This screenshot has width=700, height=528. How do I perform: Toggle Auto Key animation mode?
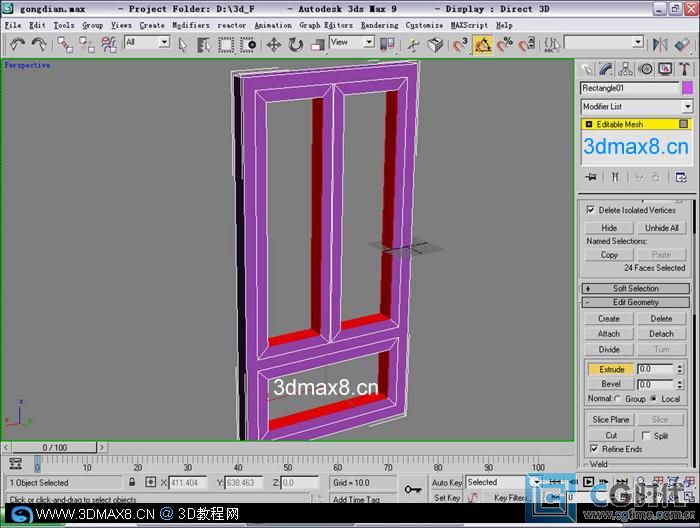[x=446, y=482]
